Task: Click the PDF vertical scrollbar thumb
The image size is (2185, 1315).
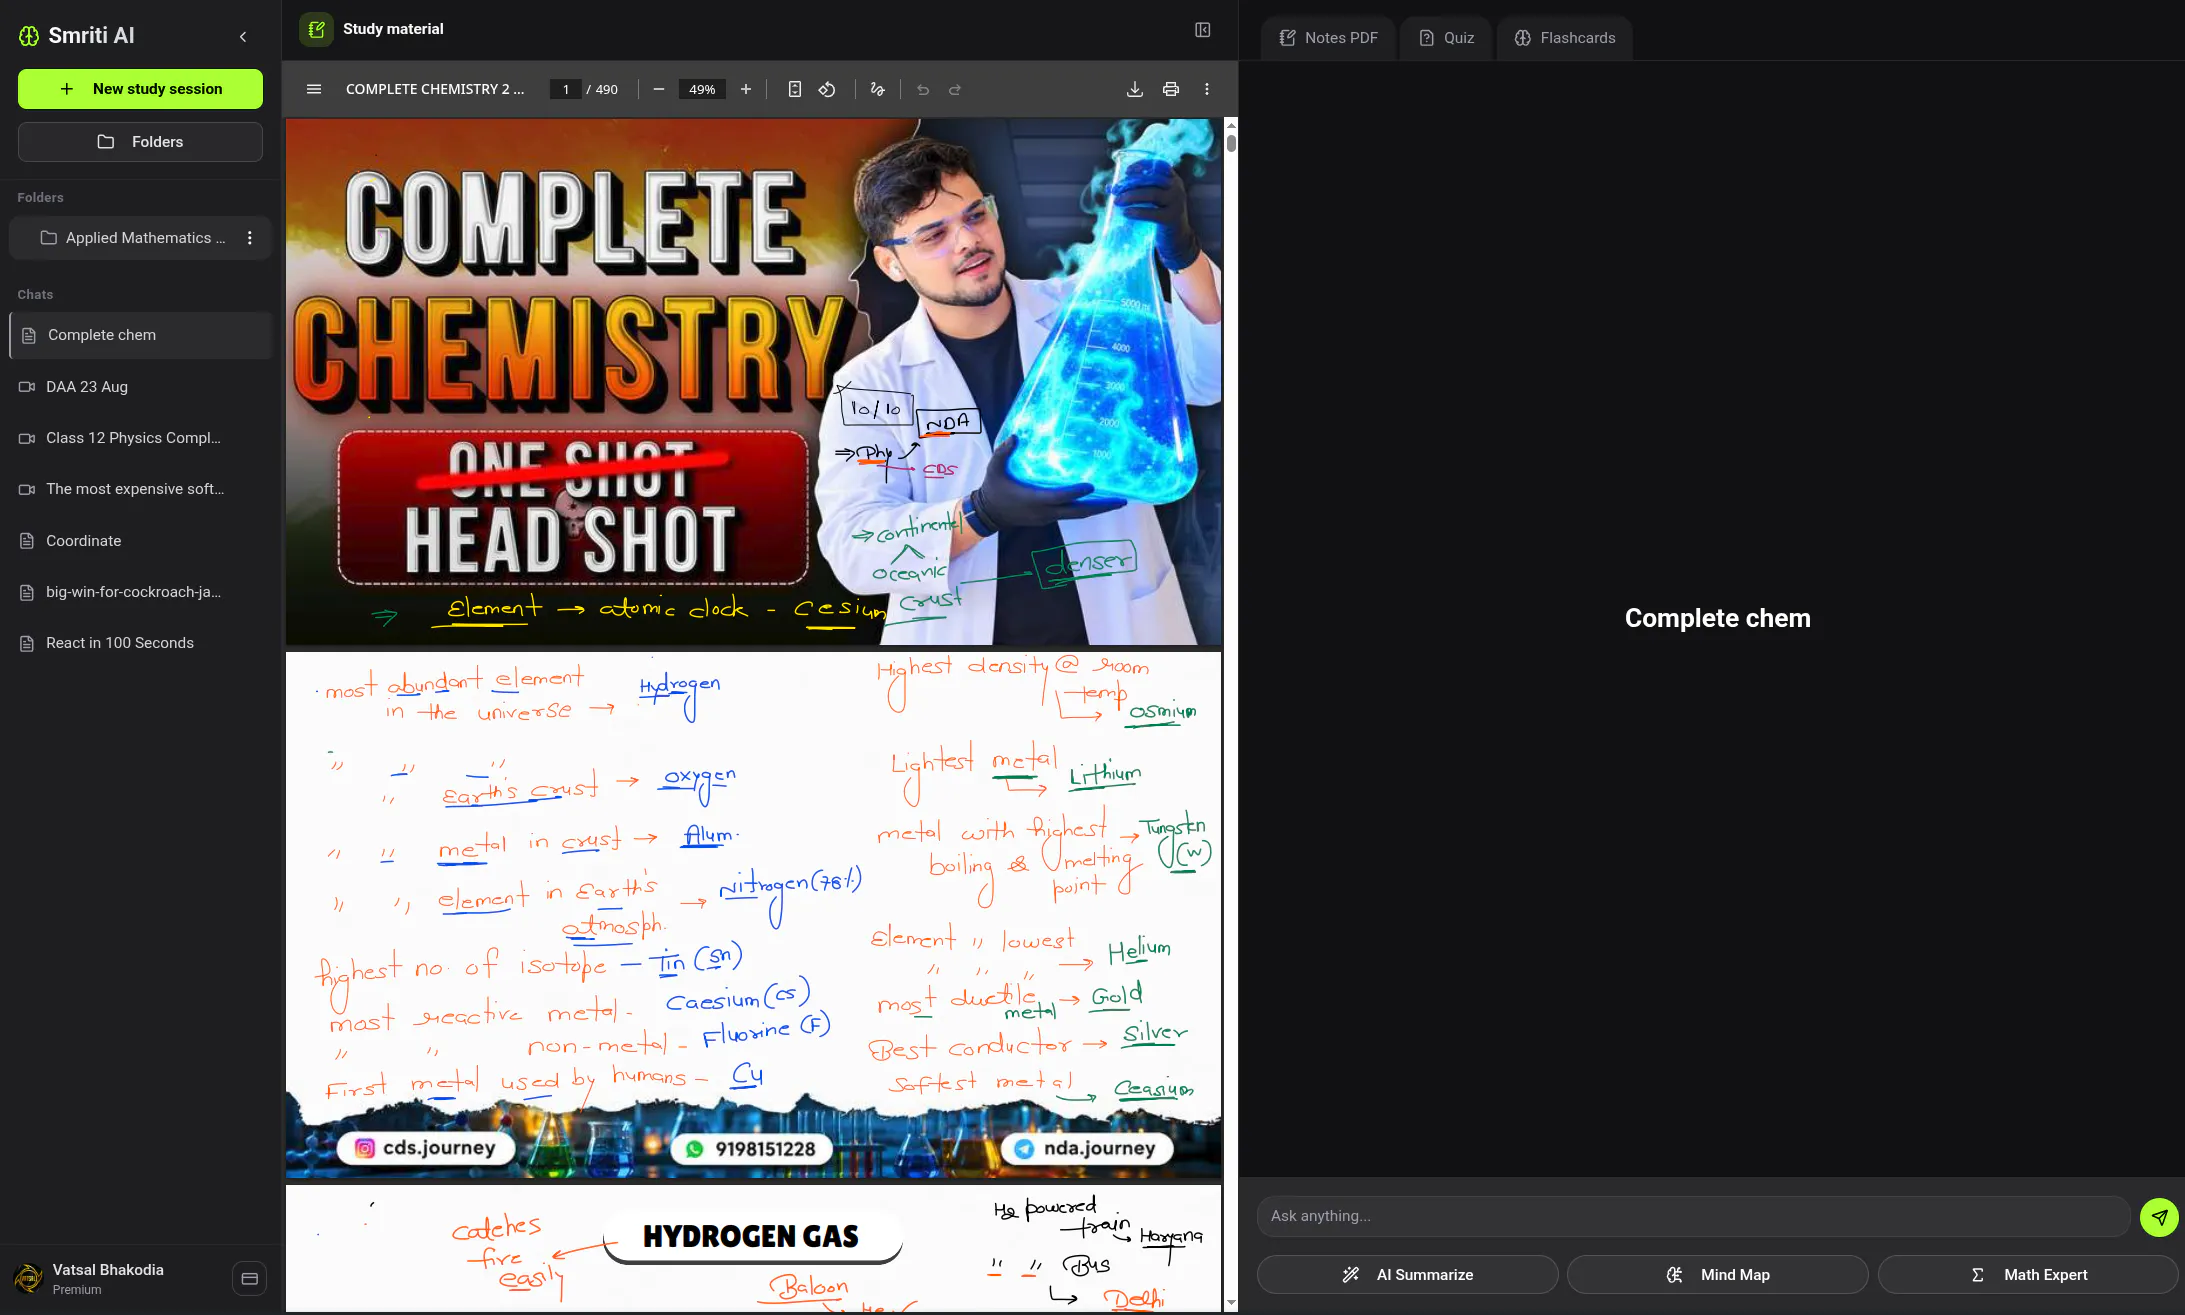Action: tap(1231, 142)
